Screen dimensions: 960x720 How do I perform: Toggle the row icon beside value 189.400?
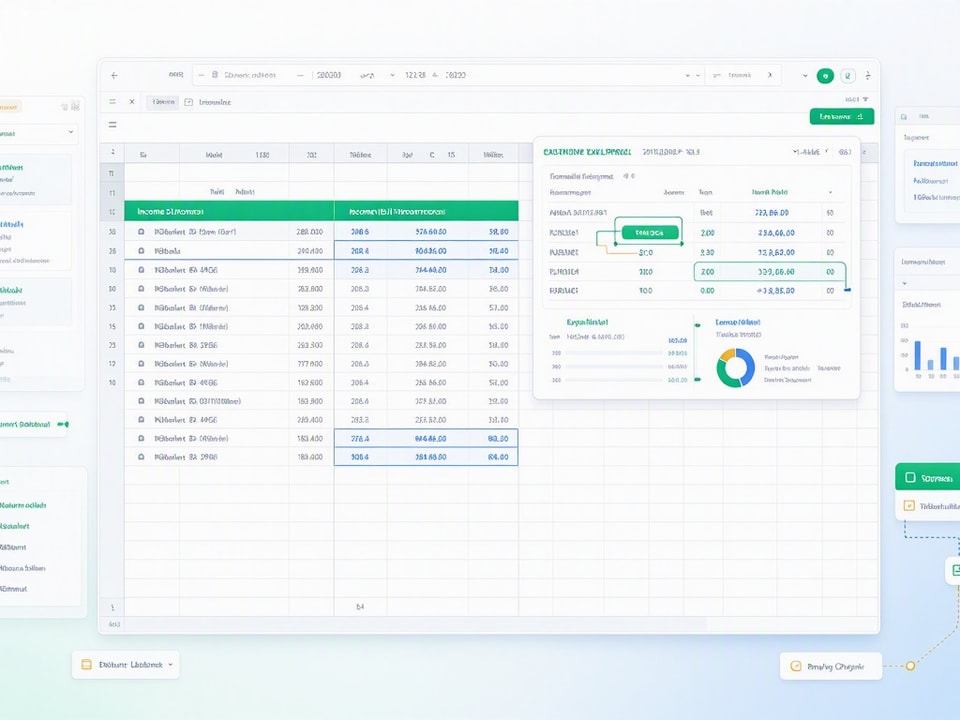pyautogui.click(x=141, y=457)
